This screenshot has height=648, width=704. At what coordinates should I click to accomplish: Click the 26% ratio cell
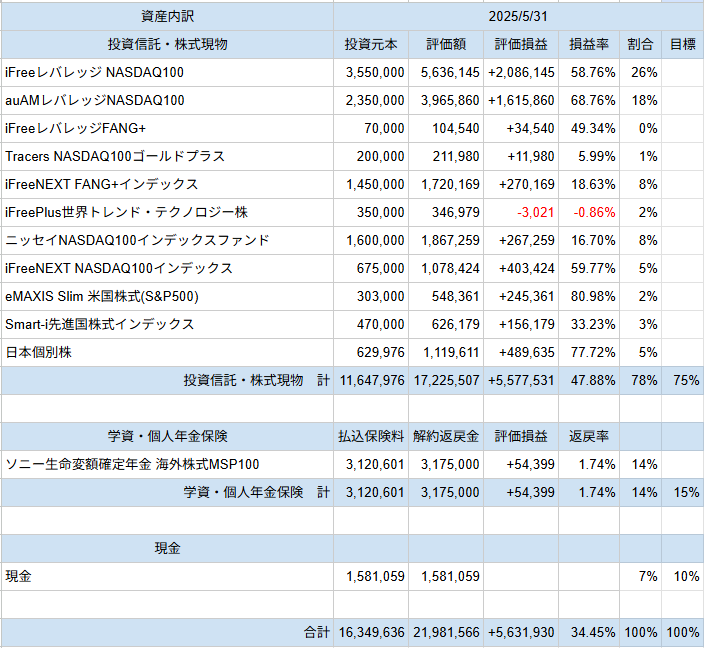click(x=640, y=72)
